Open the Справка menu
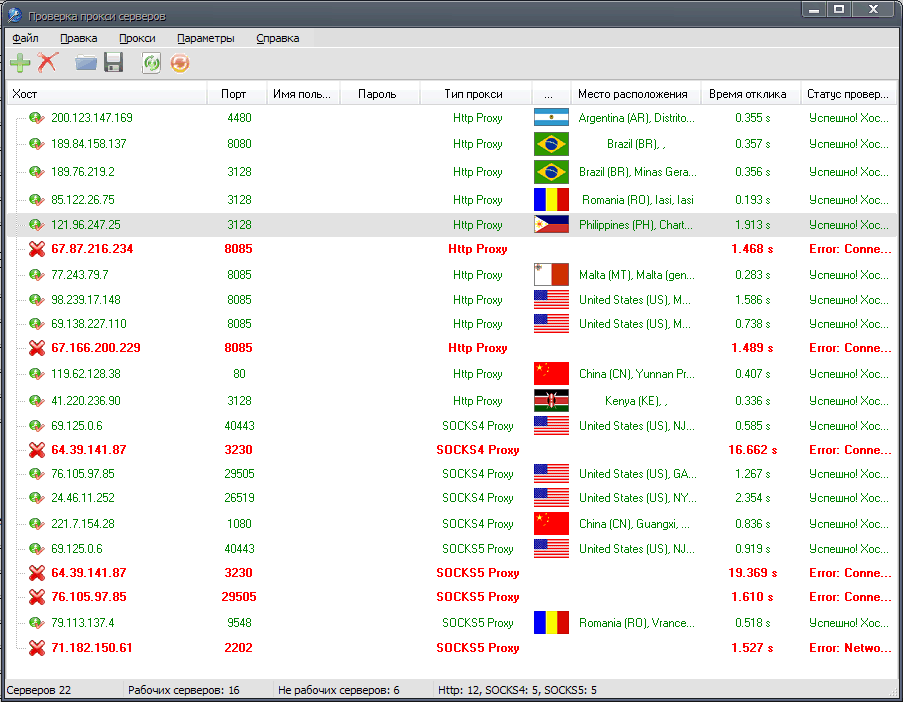Viewport: 903px width, 702px height. [277, 38]
